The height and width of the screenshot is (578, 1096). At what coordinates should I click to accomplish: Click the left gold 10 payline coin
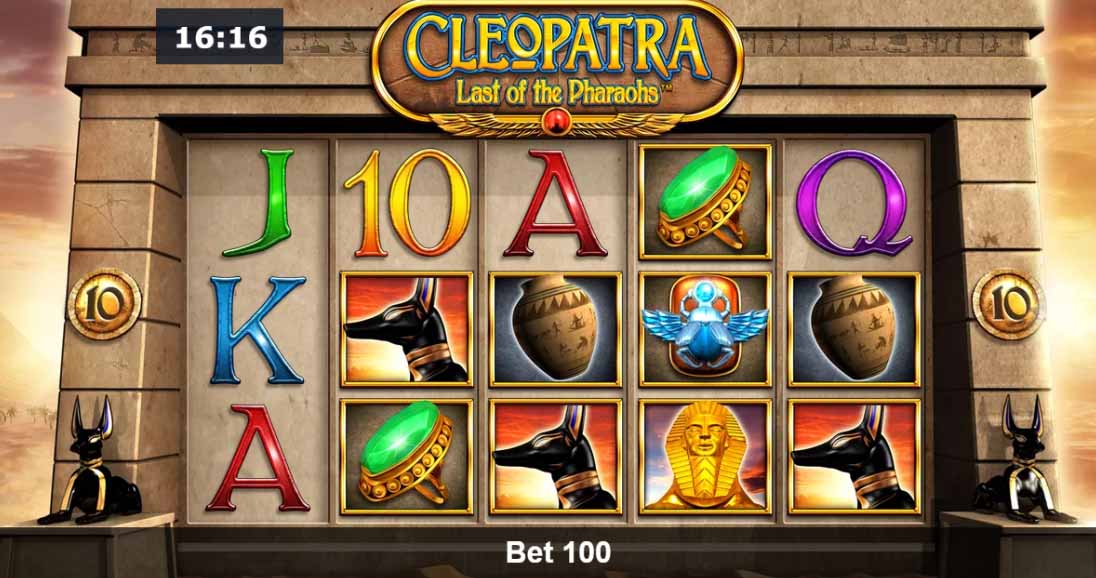(x=104, y=304)
